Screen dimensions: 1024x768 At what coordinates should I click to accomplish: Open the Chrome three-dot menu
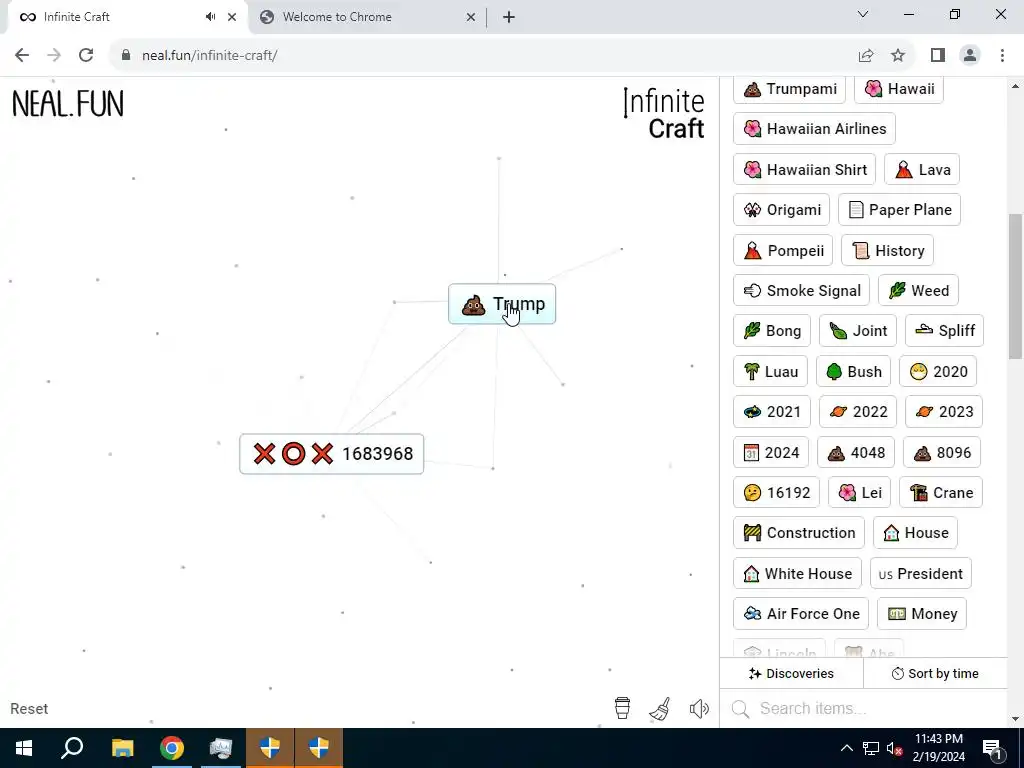[1002, 56]
